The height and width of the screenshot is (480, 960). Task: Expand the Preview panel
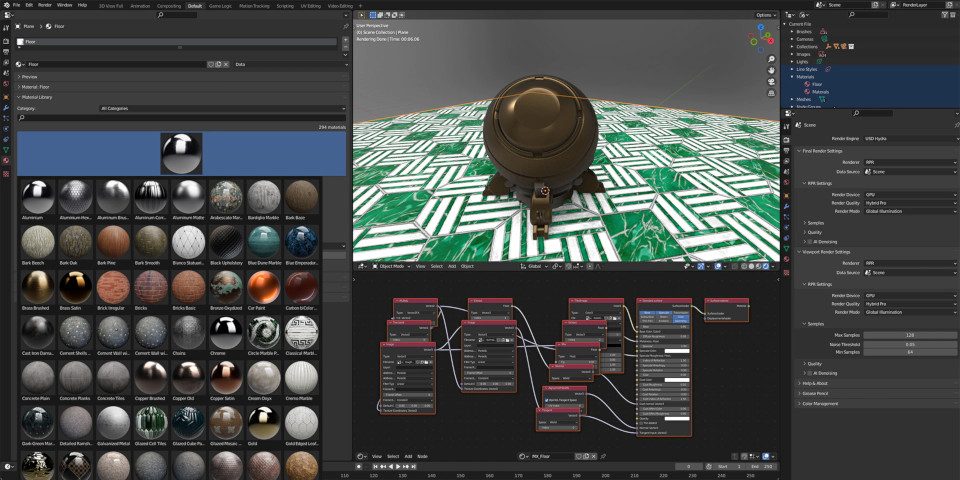[x=30, y=76]
